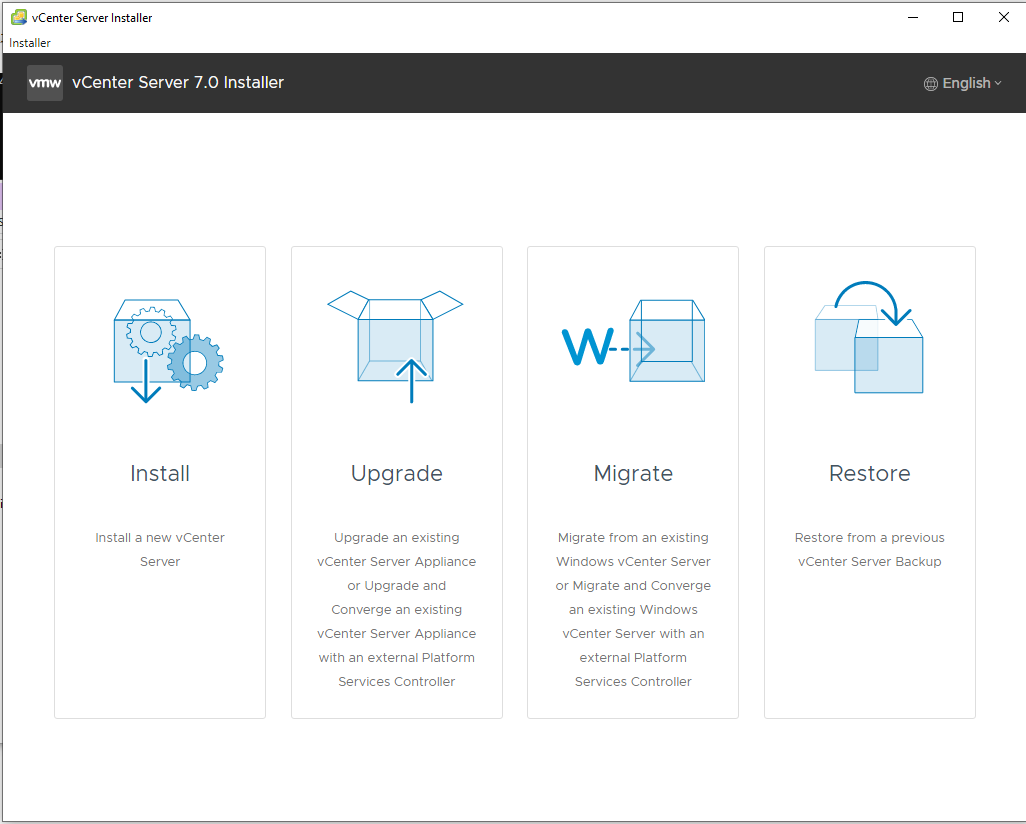Viewport: 1026px width, 824px height.
Task: Open the Installer menu
Action: 29,43
